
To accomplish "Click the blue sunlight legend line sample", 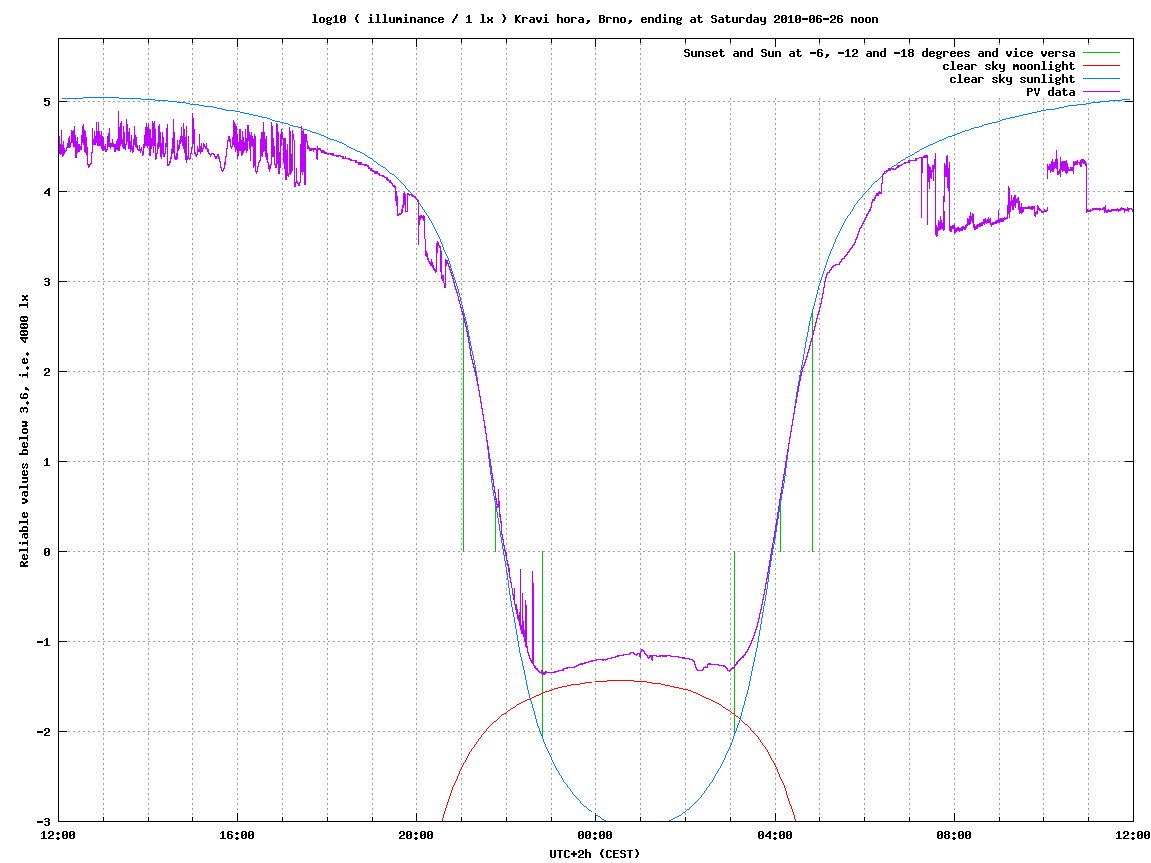I will tap(1102, 79).
